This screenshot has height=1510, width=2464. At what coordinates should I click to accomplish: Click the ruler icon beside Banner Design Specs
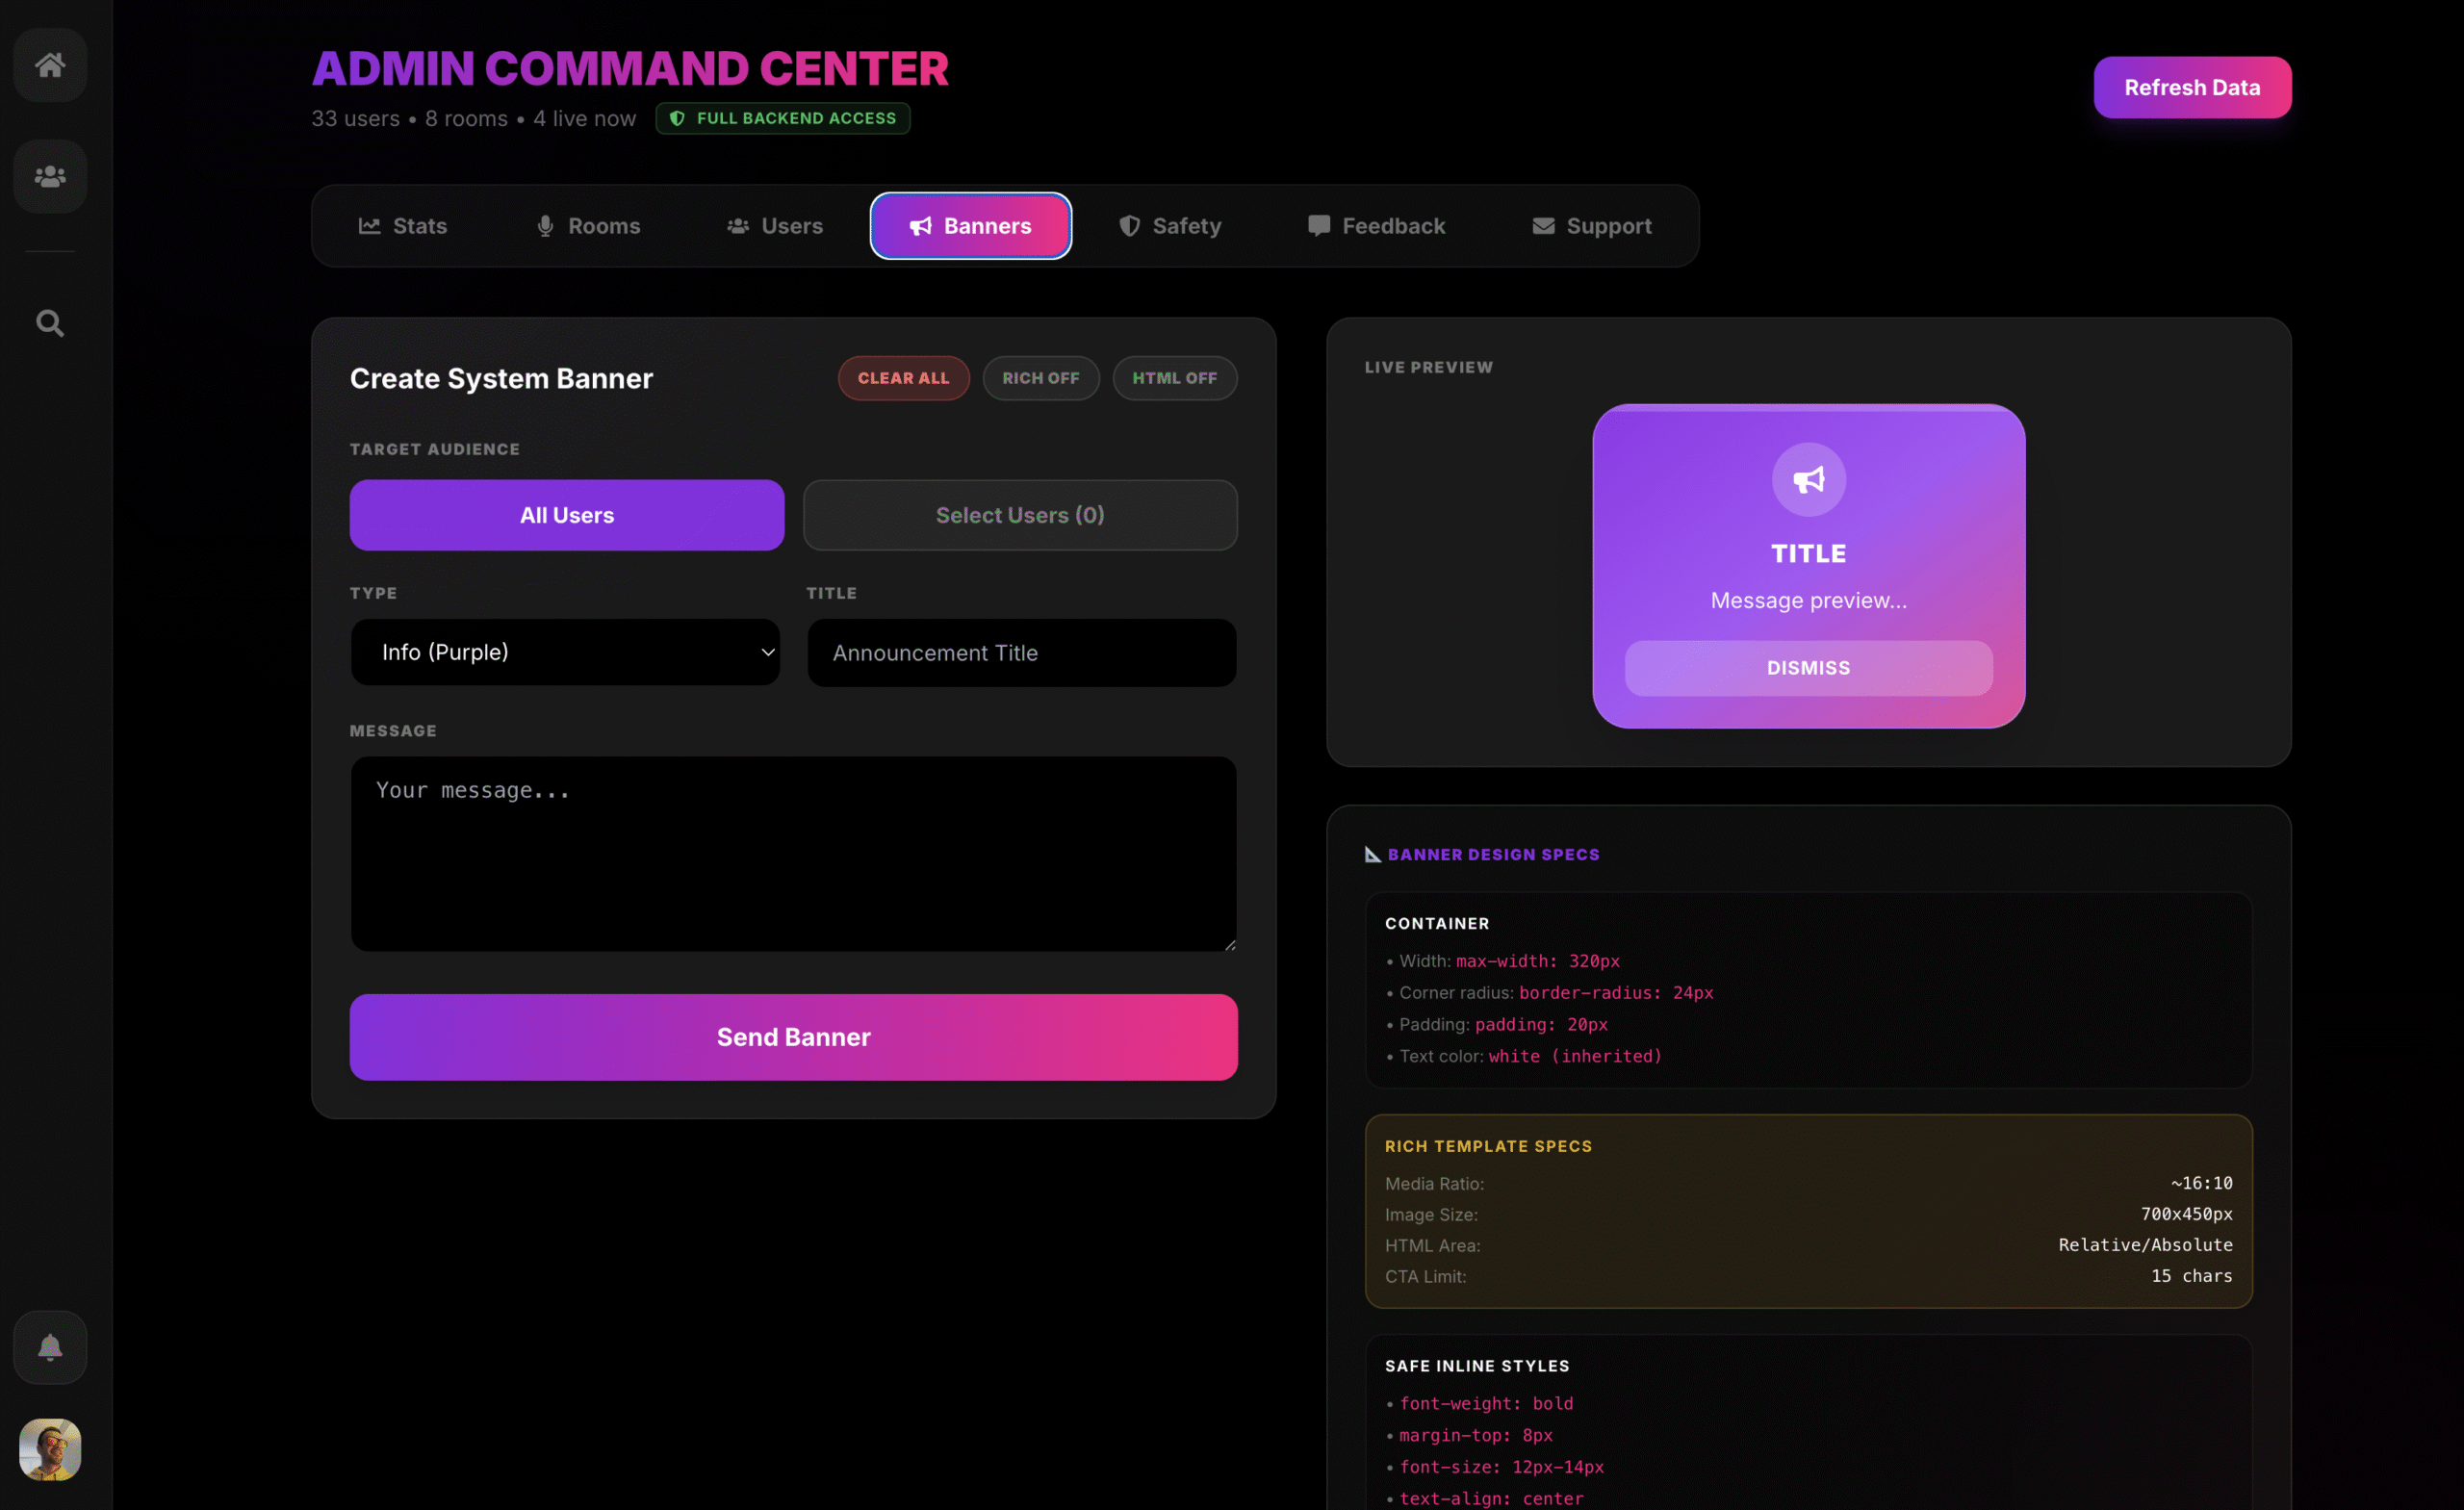point(1372,854)
